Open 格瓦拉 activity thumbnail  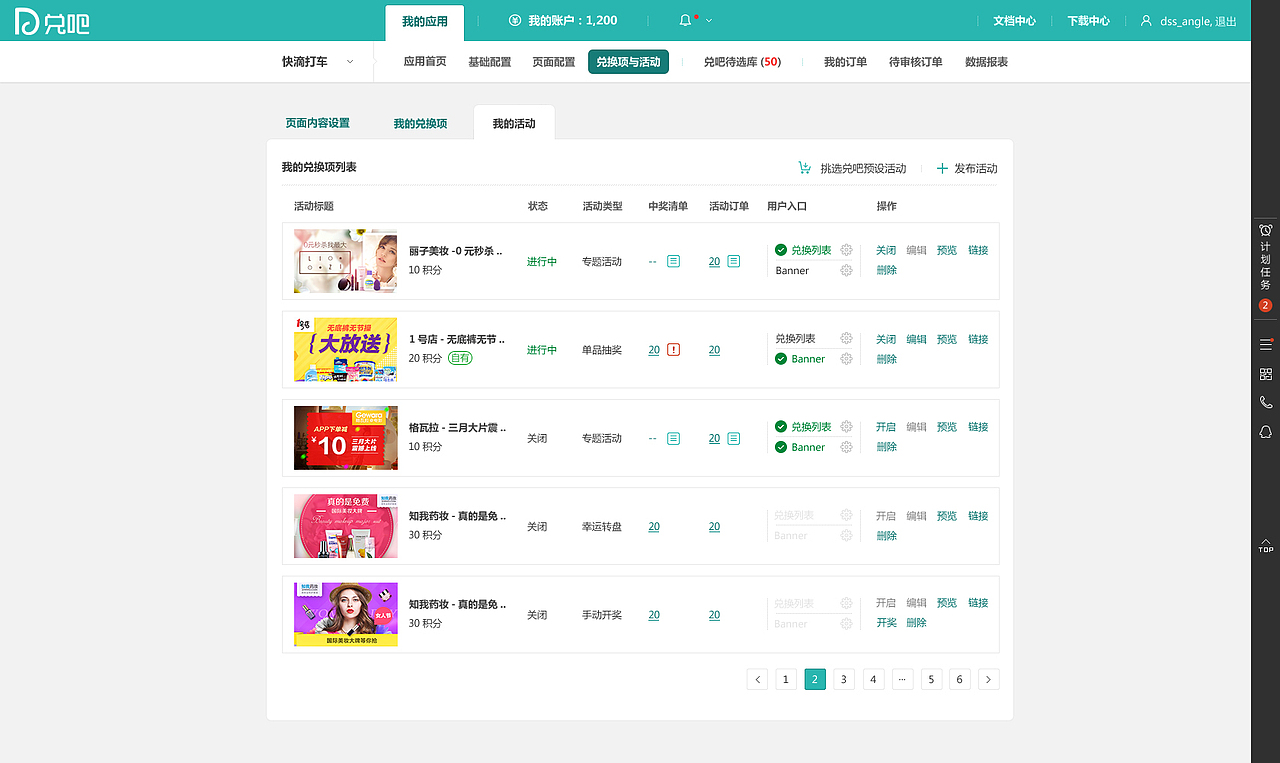345,438
